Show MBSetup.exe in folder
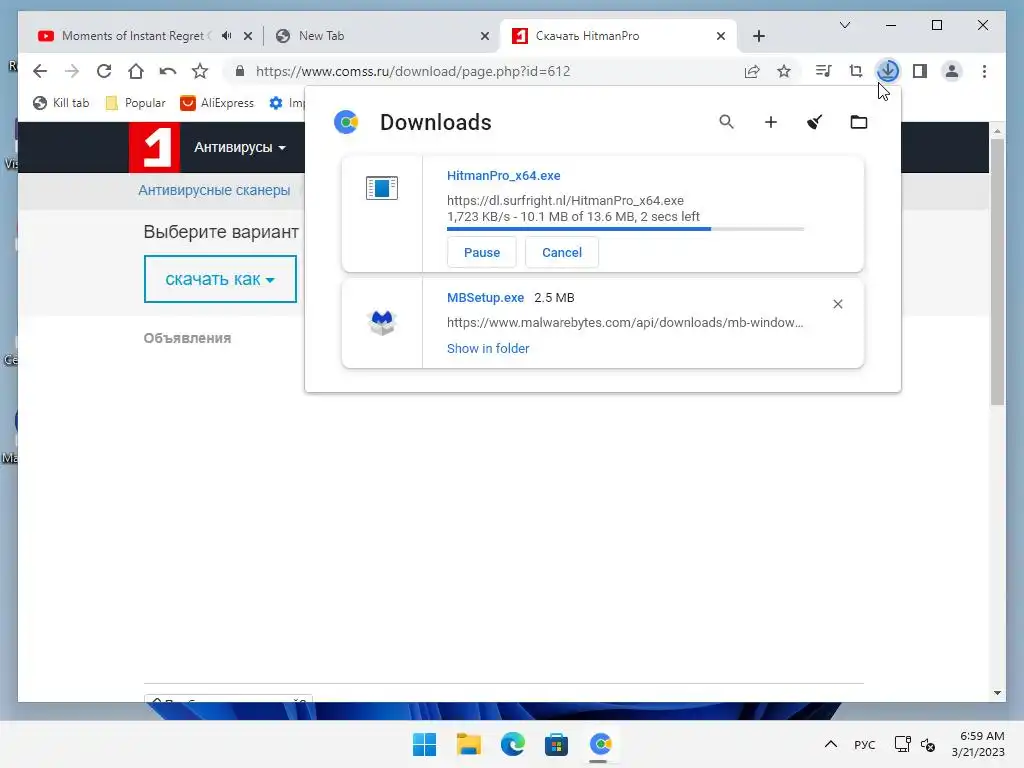 point(488,349)
